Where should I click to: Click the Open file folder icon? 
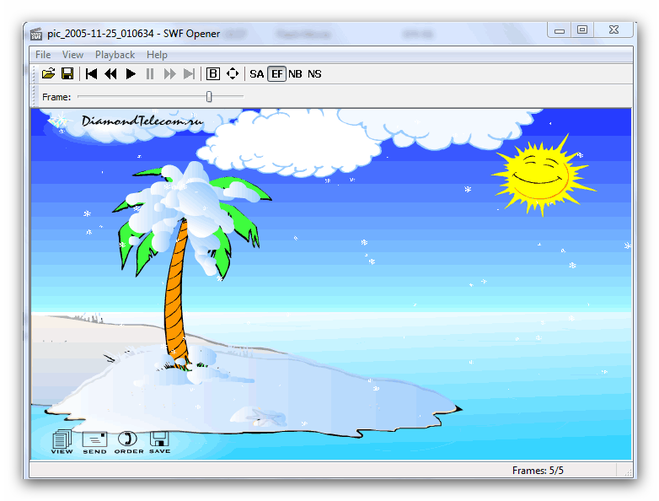[48, 74]
